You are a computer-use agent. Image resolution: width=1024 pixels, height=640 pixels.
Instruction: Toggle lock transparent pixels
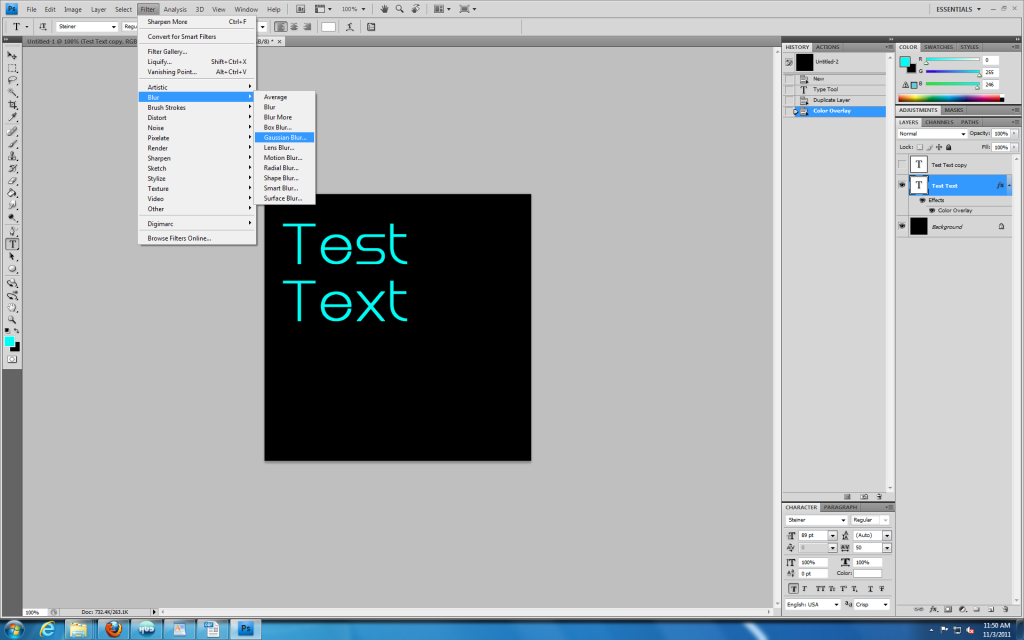(920, 147)
